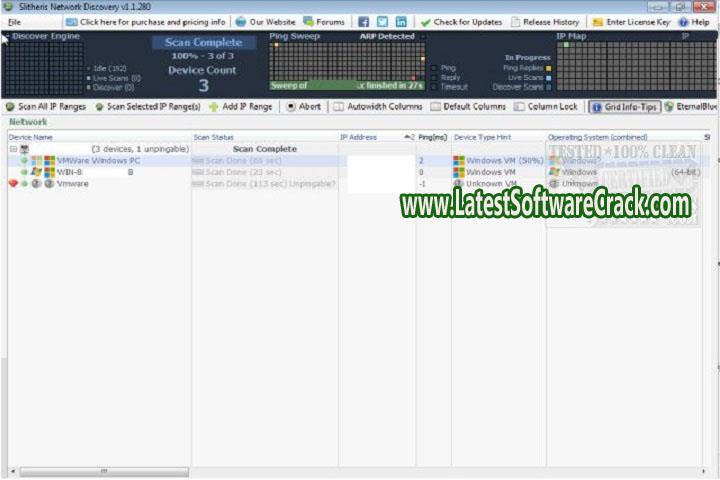Click the Ping Replies yellow swatch
The height and width of the screenshot is (480, 720).
pyautogui.click(x=548, y=68)
